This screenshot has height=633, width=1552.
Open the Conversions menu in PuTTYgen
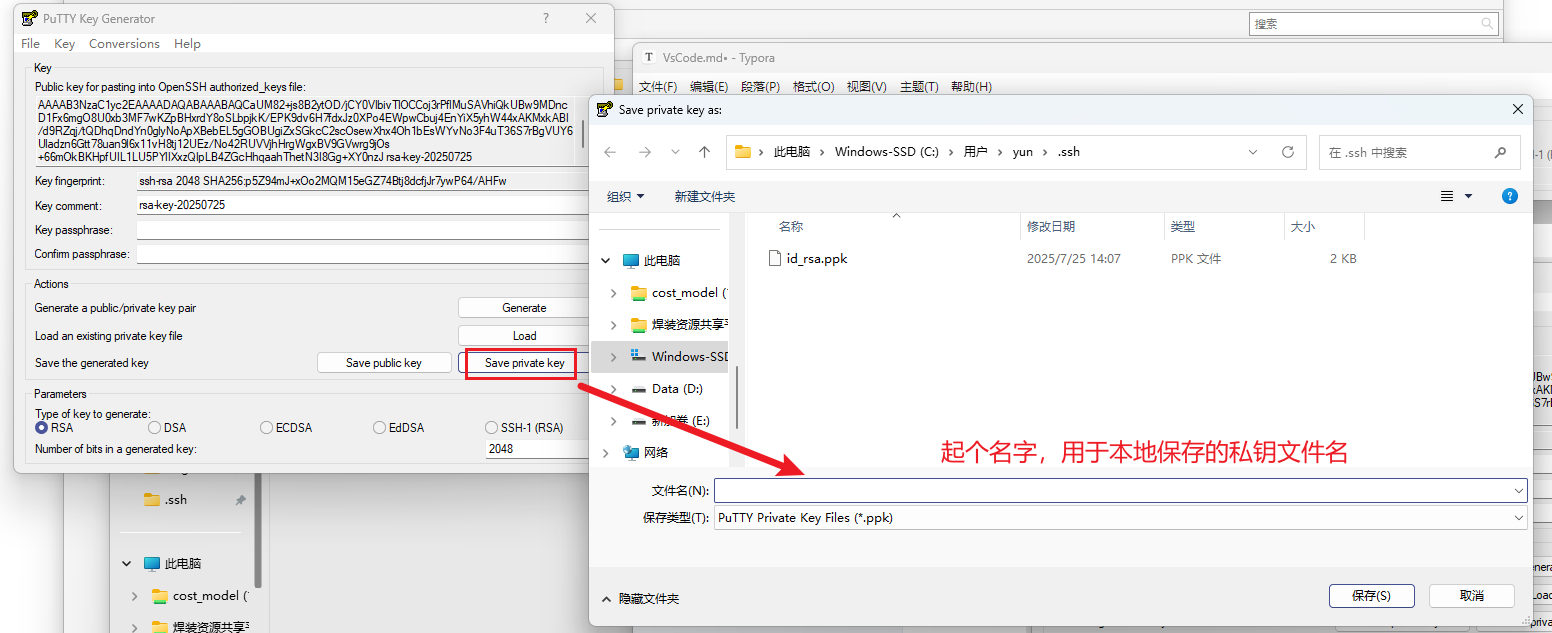click(124, 44)
